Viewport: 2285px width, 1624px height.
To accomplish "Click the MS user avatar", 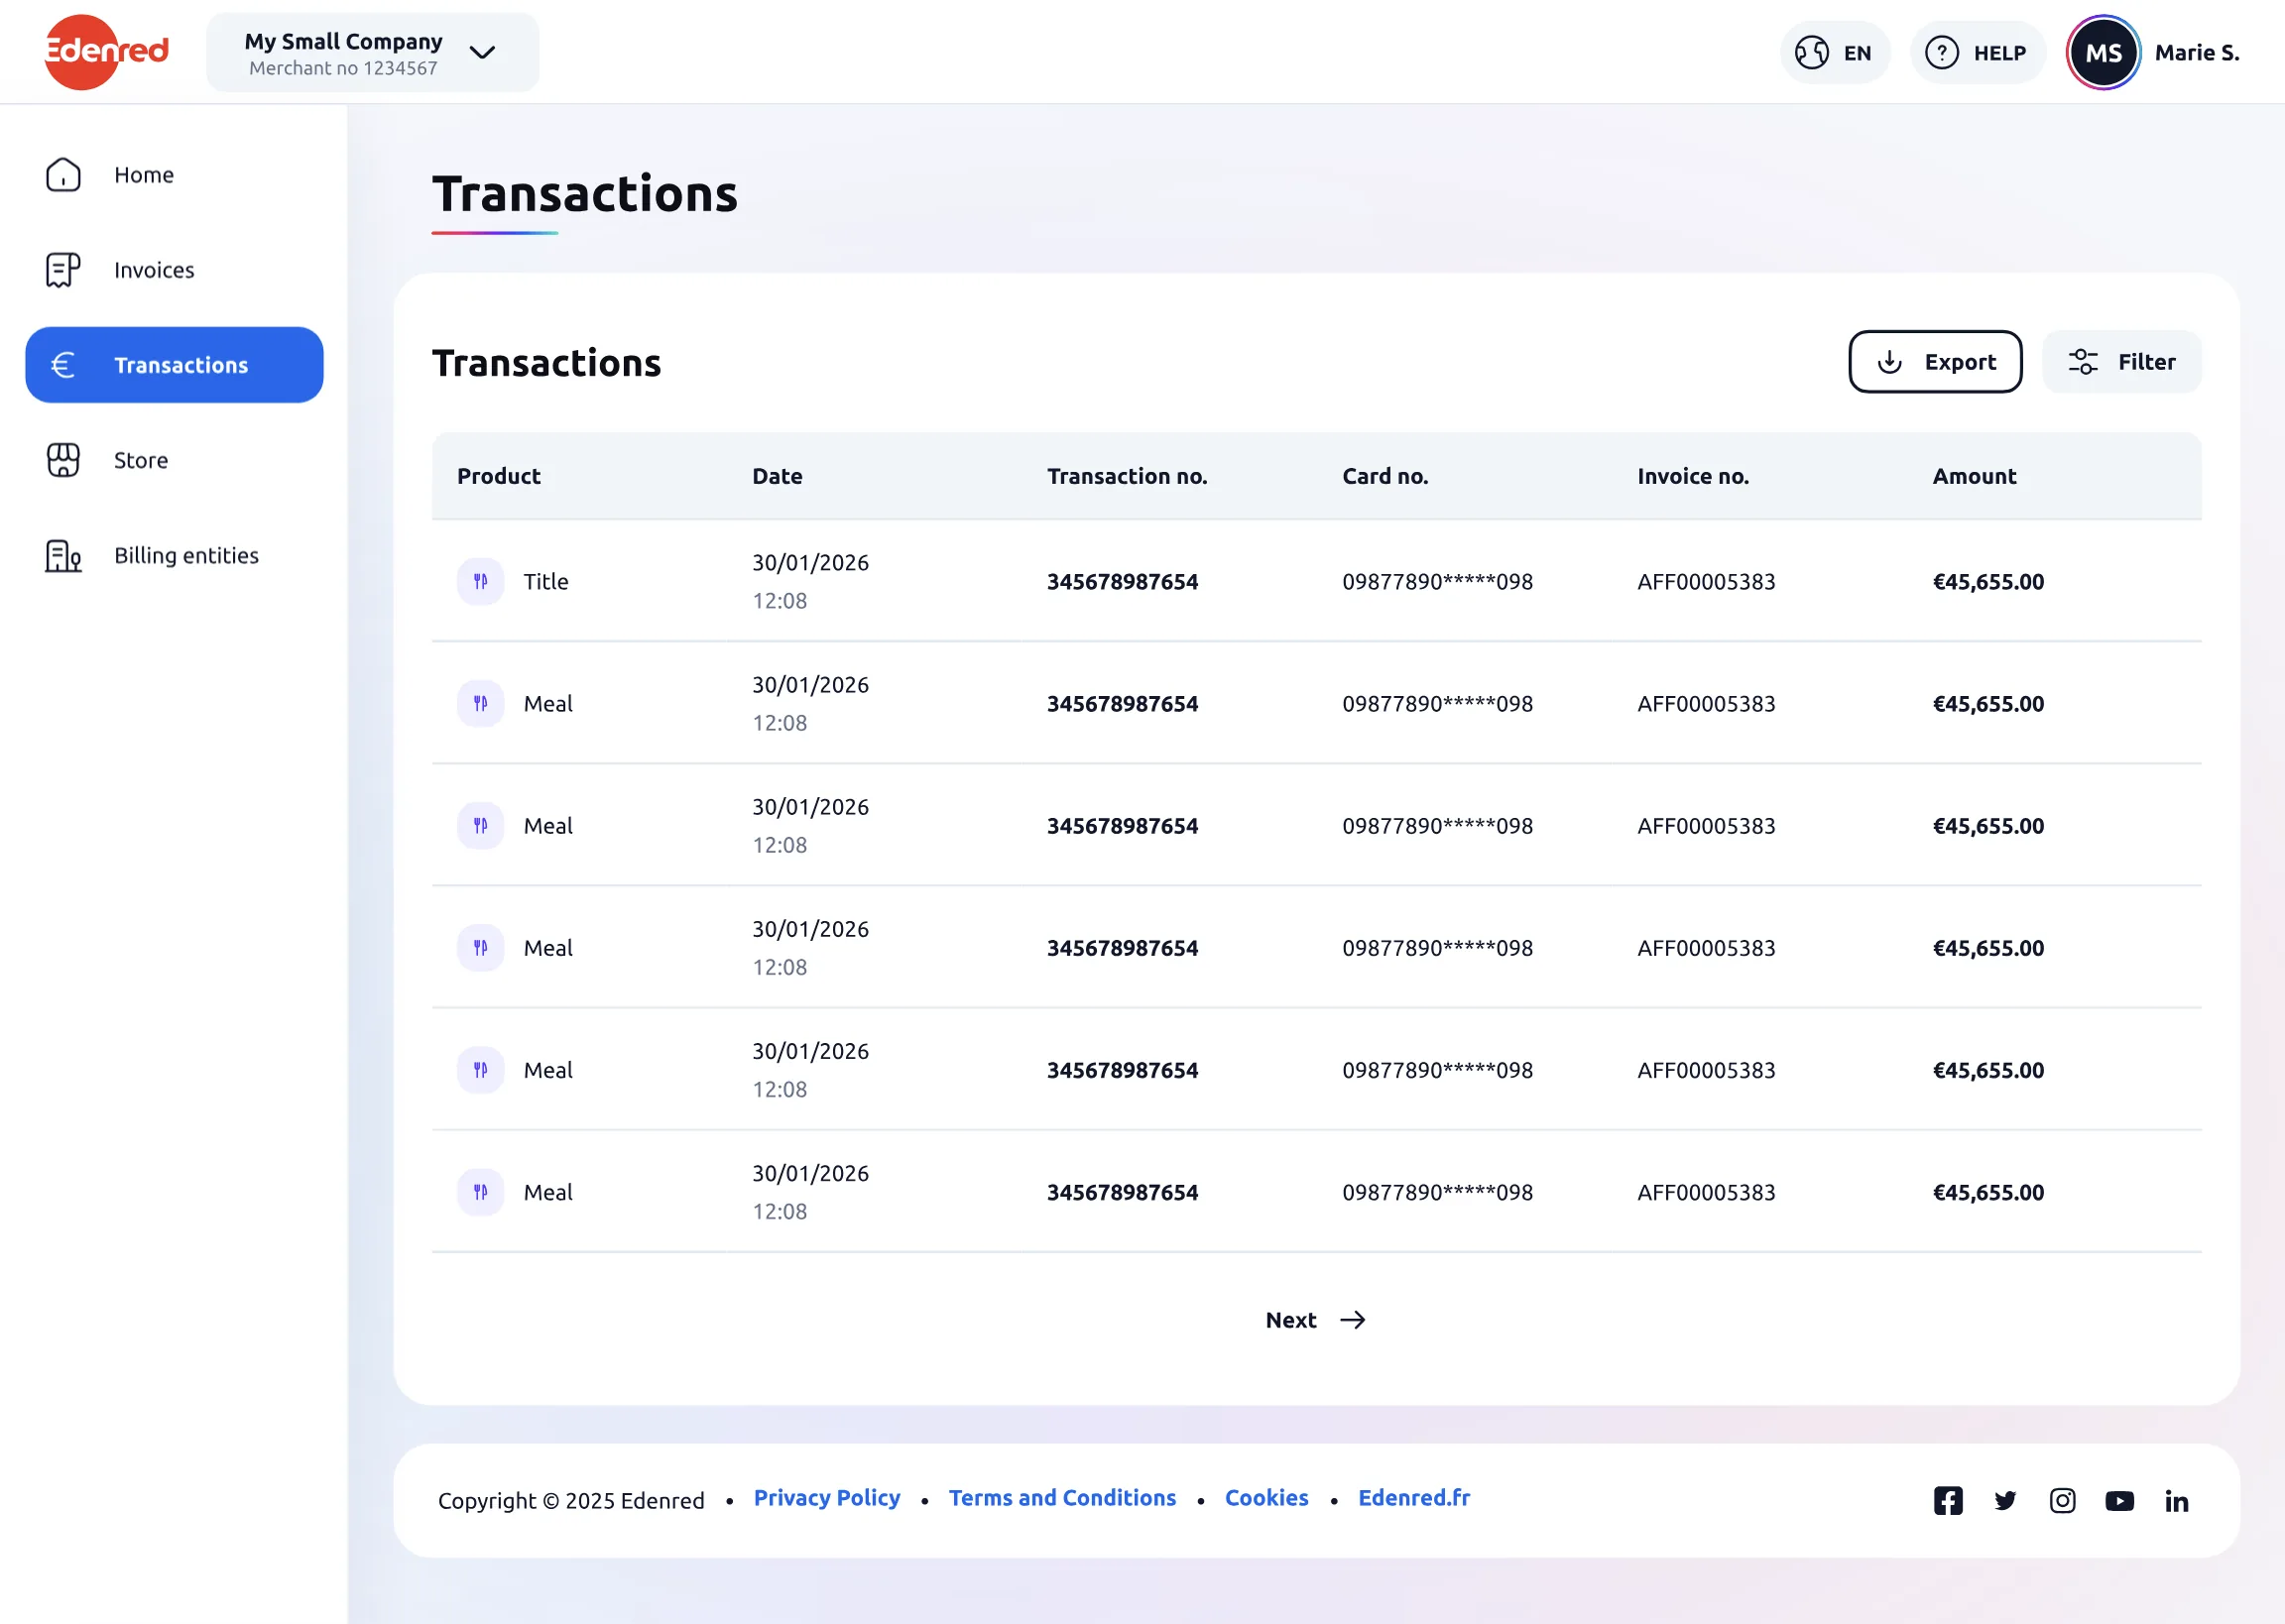I will (2103, 53).
